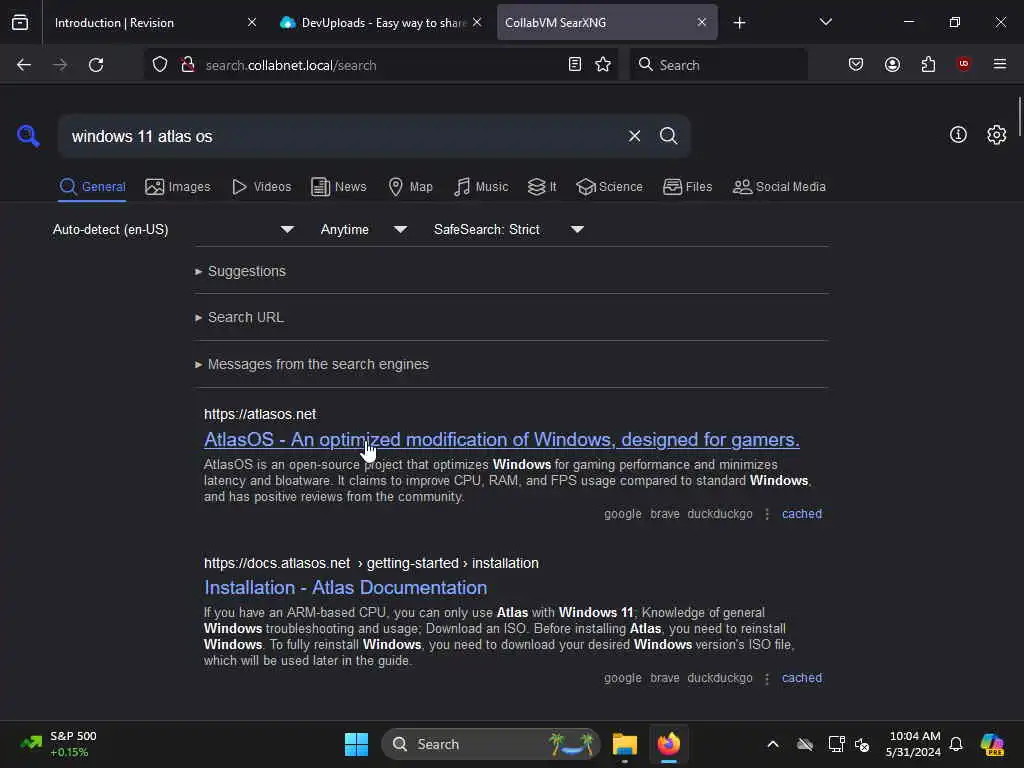
Task: Open engine options dots for AtlasOS result
Action: (x=767, y=514)
